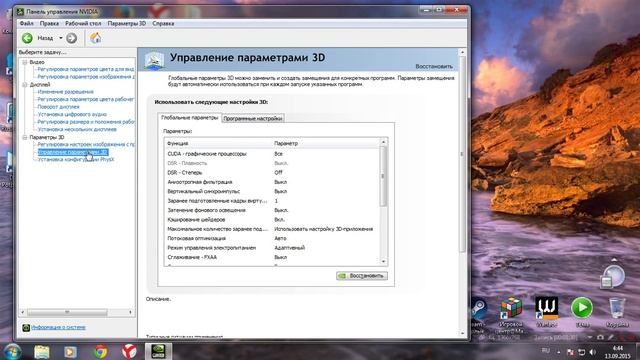Click the task tree horizontal scrollbar thumb
Screen dimensions: 640x360
pyautogui.click(x=67, y=312)
